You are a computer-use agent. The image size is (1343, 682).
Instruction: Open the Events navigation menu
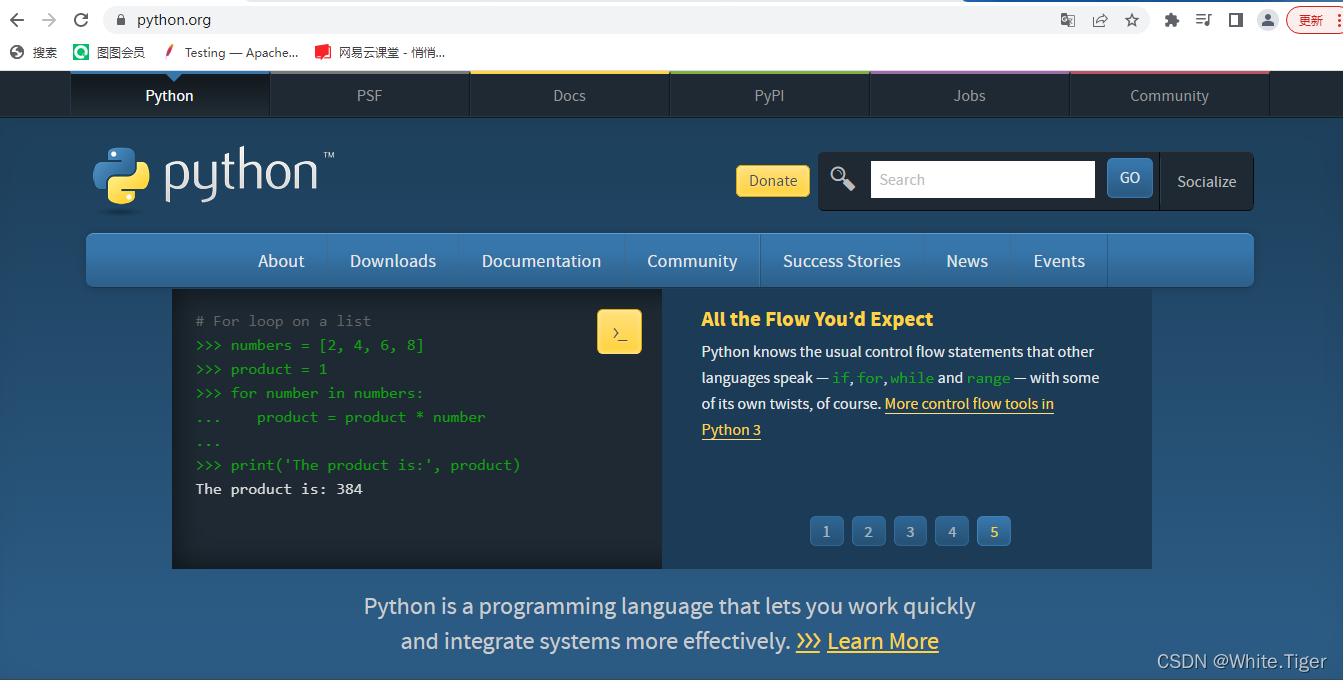click(x=1059, y=261)
